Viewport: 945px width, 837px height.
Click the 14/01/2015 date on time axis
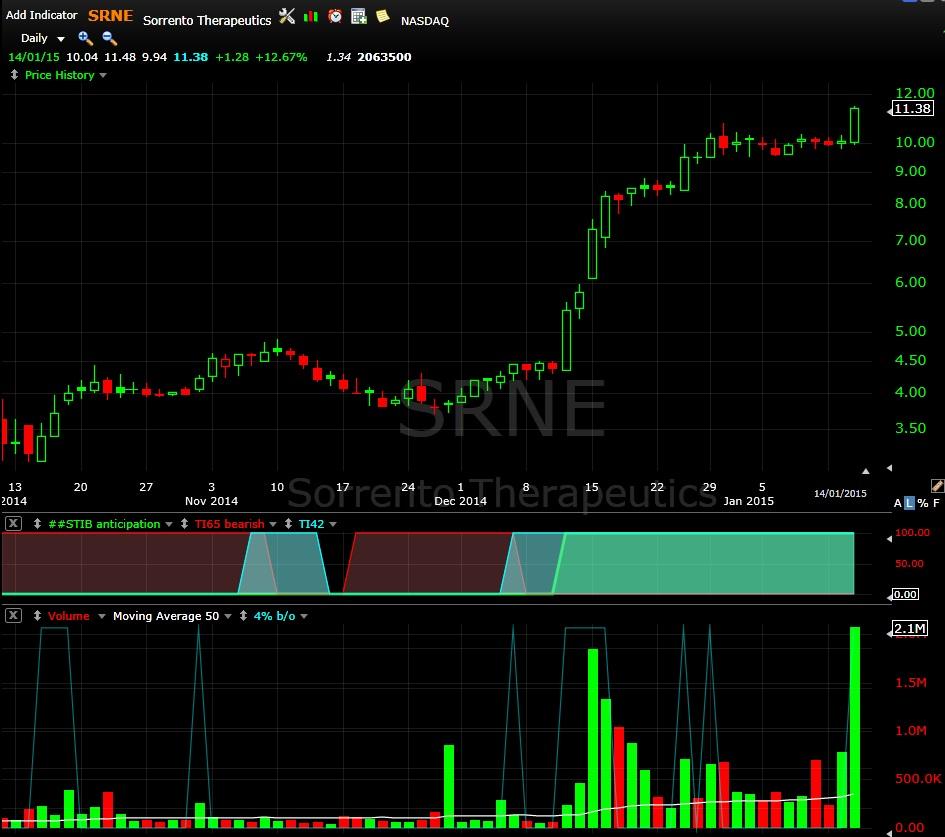click(840, 494)
